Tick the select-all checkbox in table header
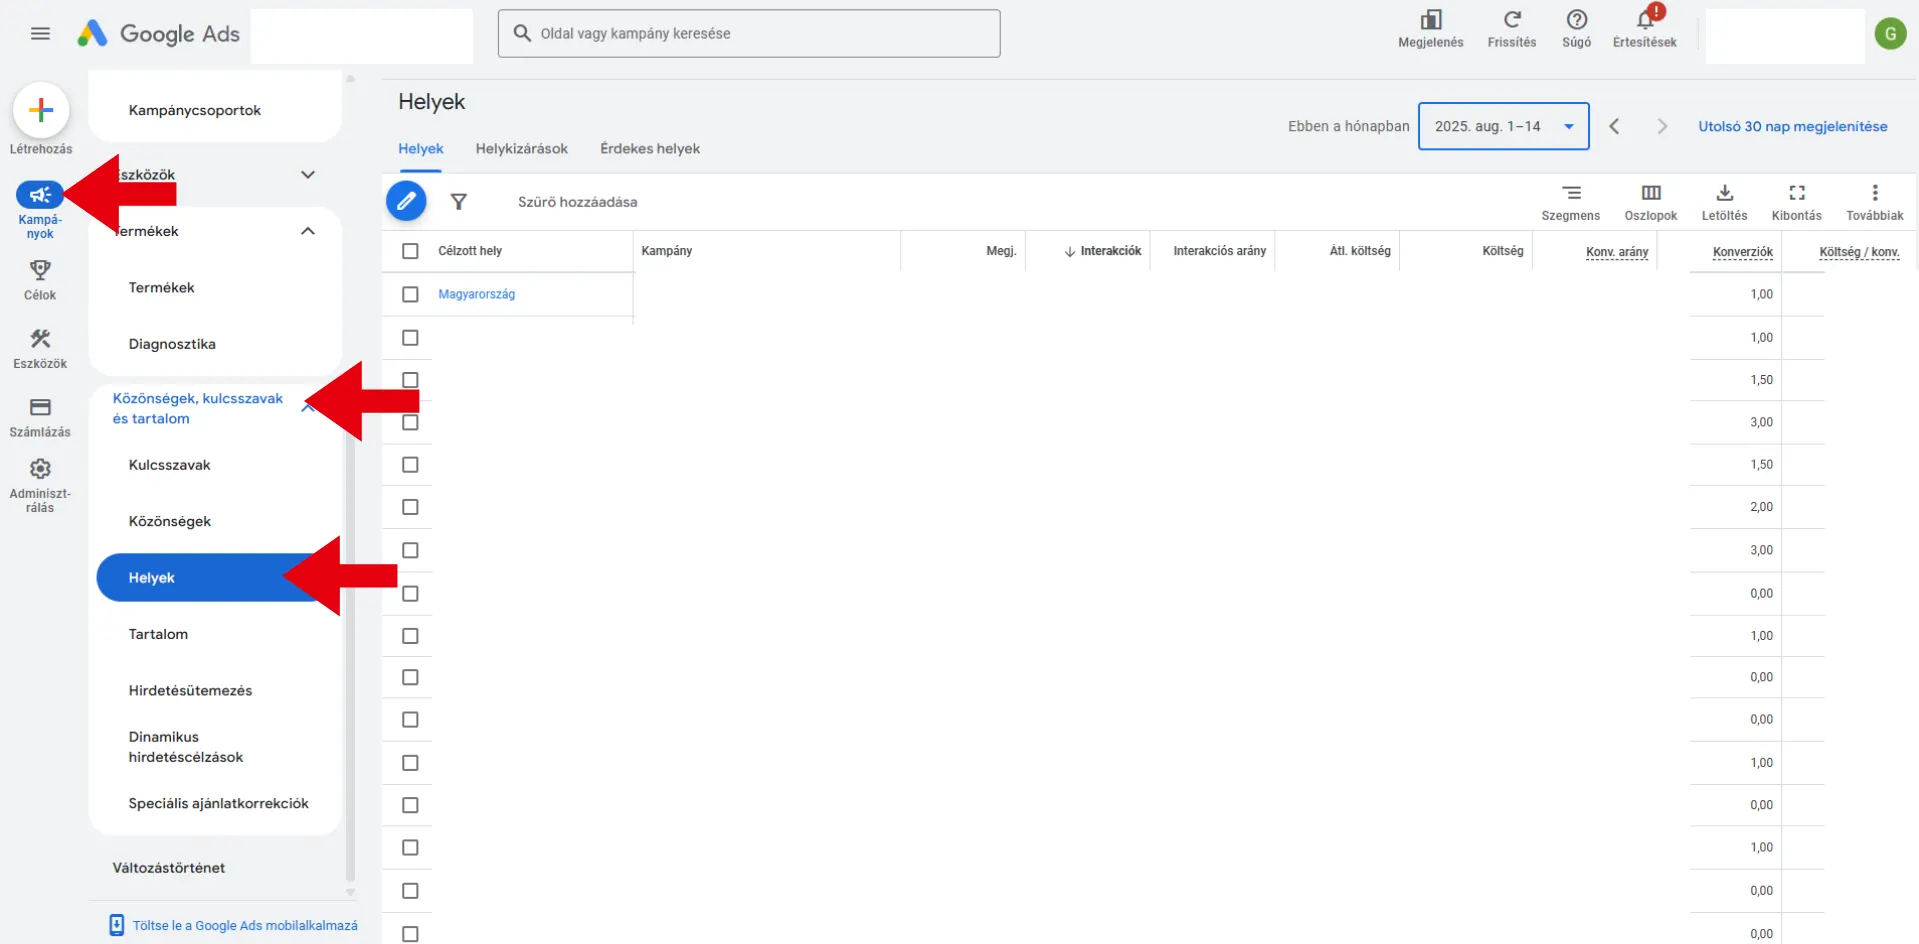 point(410,251)
